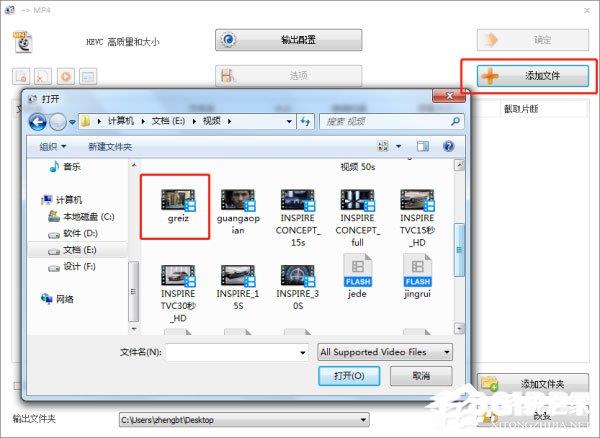Screen dimensions: 600x438
Task: Select 音乐 in the navigation pane
Action: (x=65, y=166)
